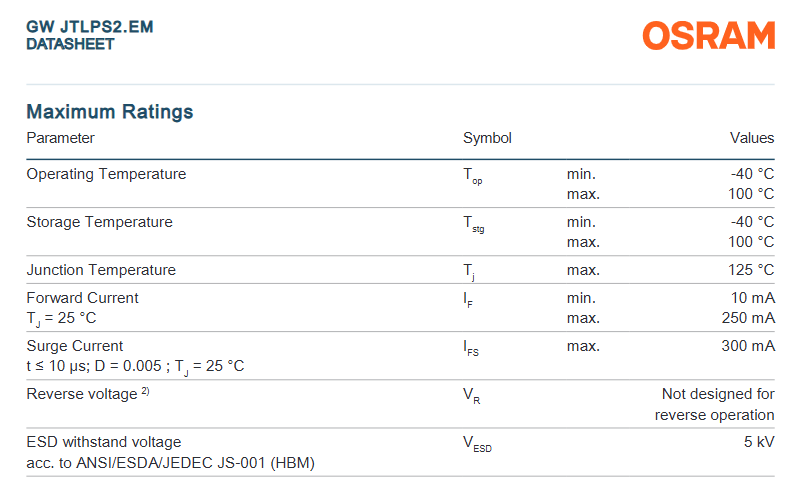Click the Parameter column header
The height and width of the screenshot is (503, 805).
(x=61, y=138)
